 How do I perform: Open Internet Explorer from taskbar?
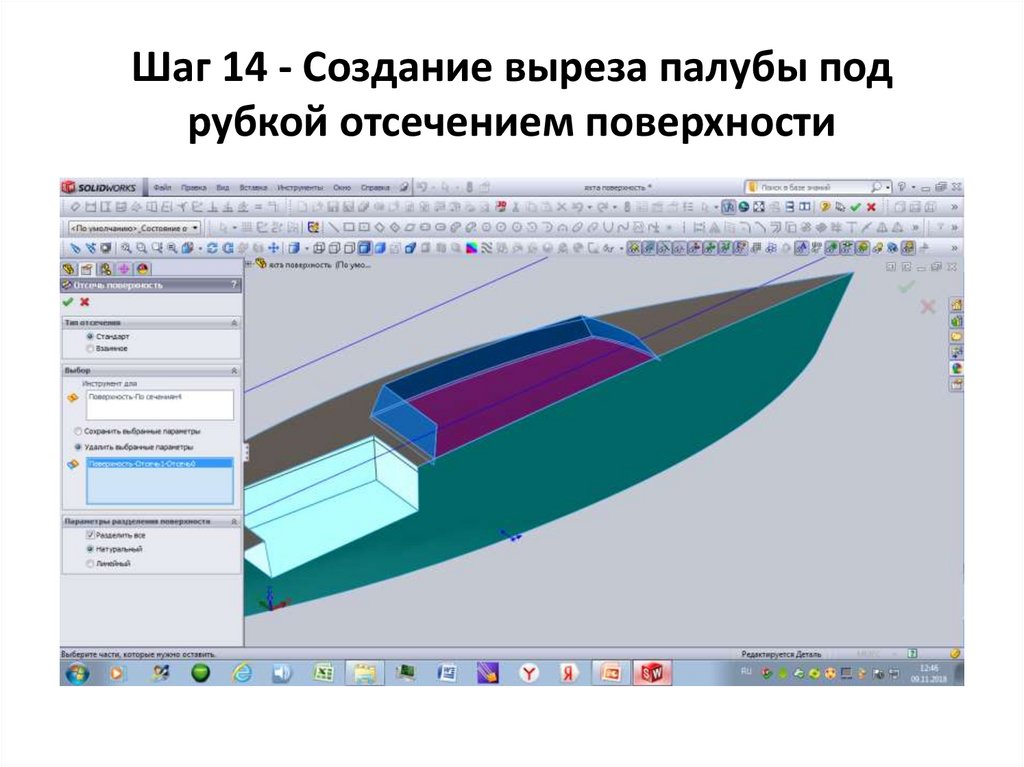(x=242, y=673)
